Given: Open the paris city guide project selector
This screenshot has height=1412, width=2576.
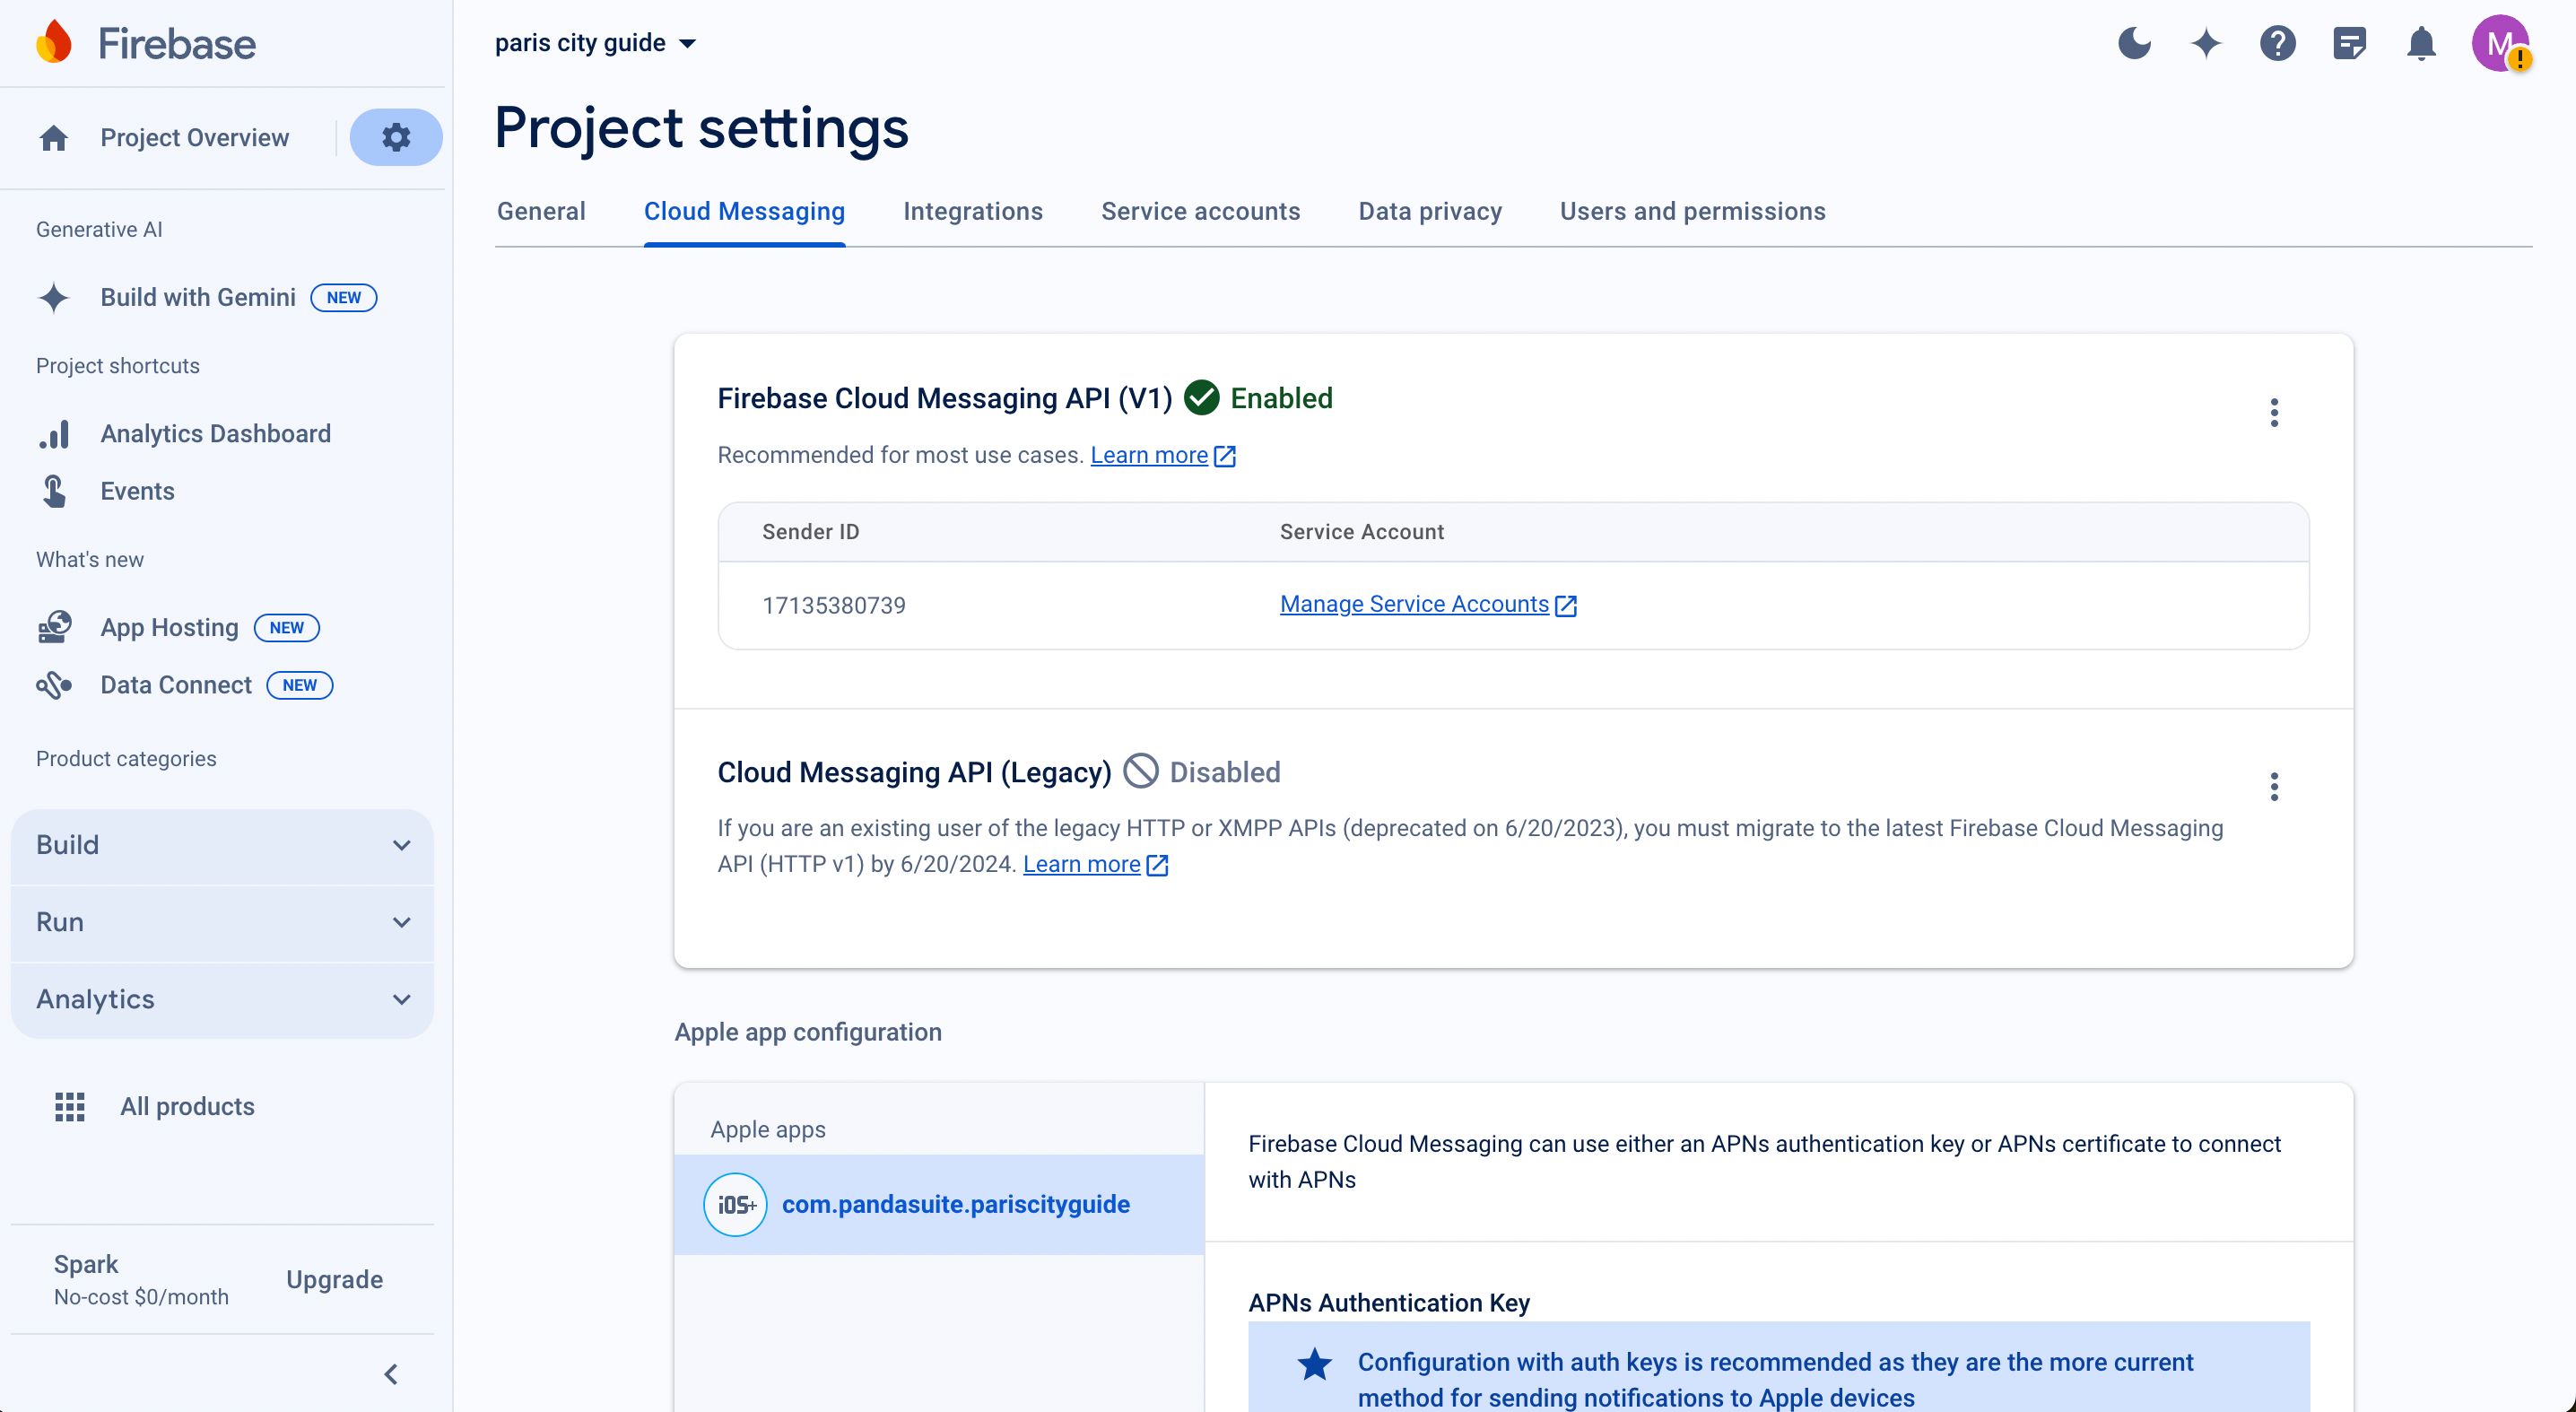Looking at the screenshot, I should (594, 42).
